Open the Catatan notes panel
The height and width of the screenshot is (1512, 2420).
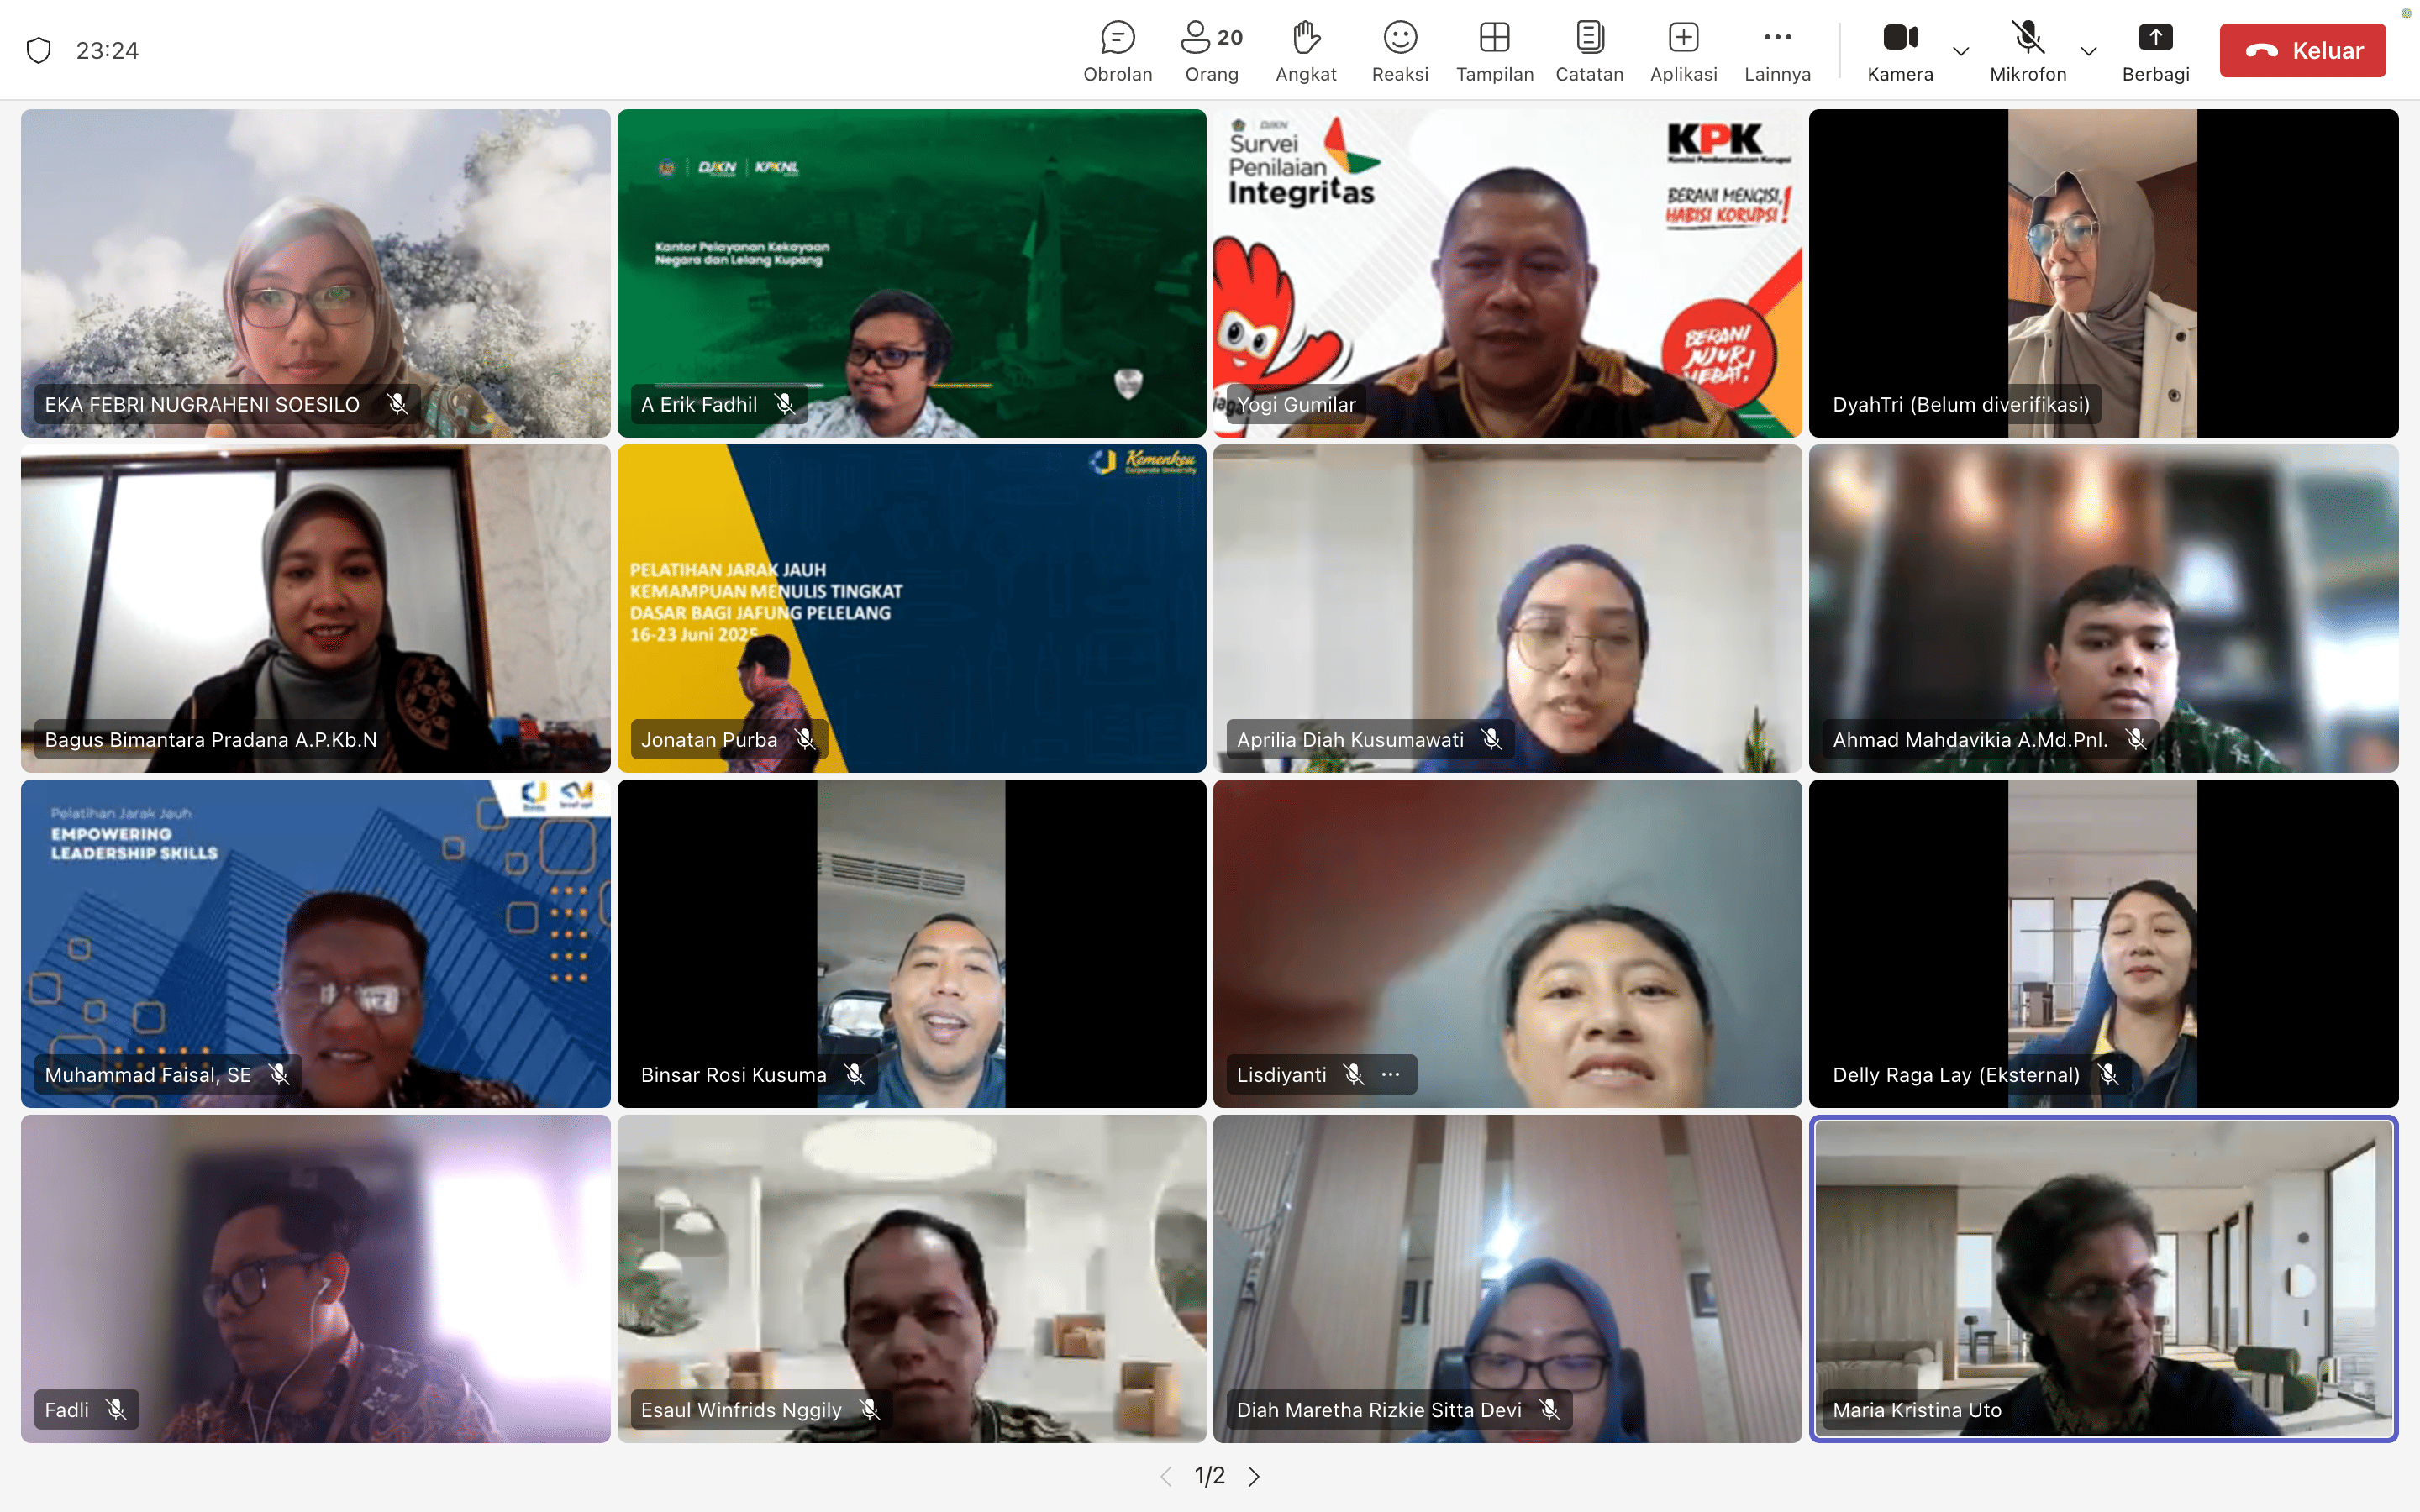[x=1588, y=51]
